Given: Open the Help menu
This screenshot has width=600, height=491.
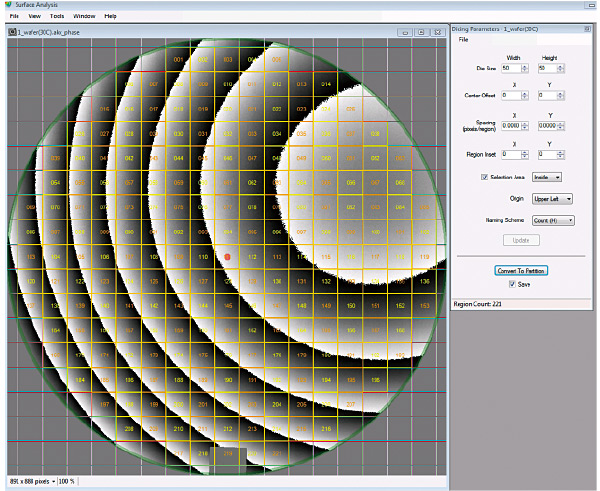Looking at the screenshot, I should pyautogui.click(x=110, y=16).
